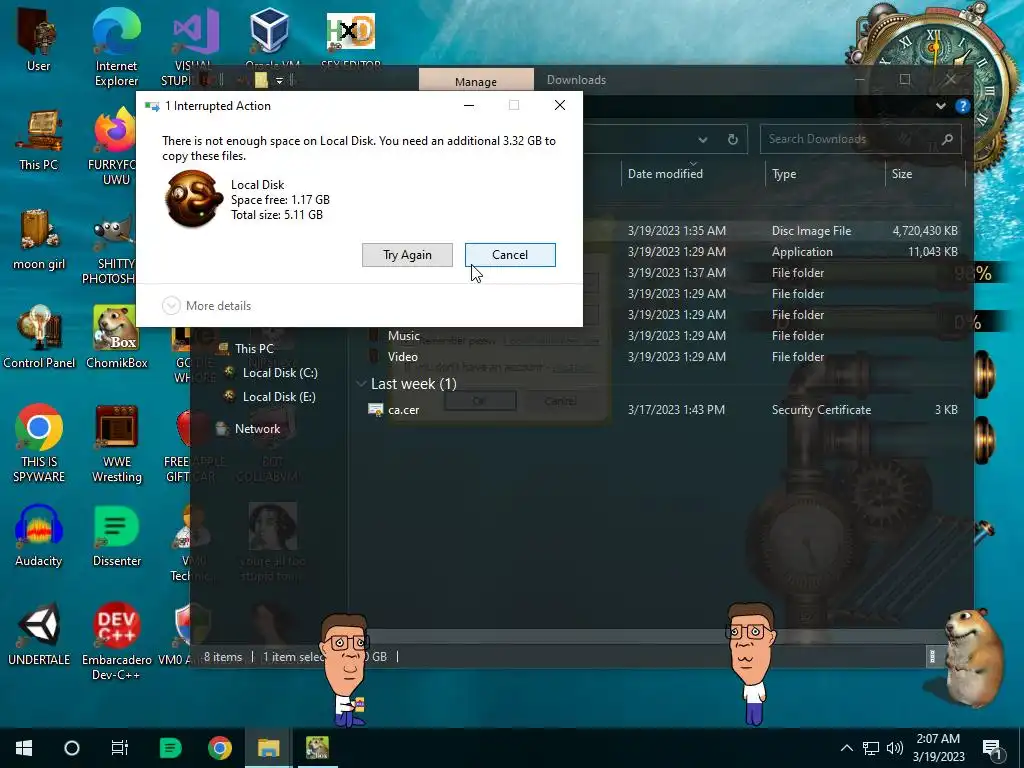Open ChomikBox taskbar button
The image size is (1024, 768).
(317, 748)
